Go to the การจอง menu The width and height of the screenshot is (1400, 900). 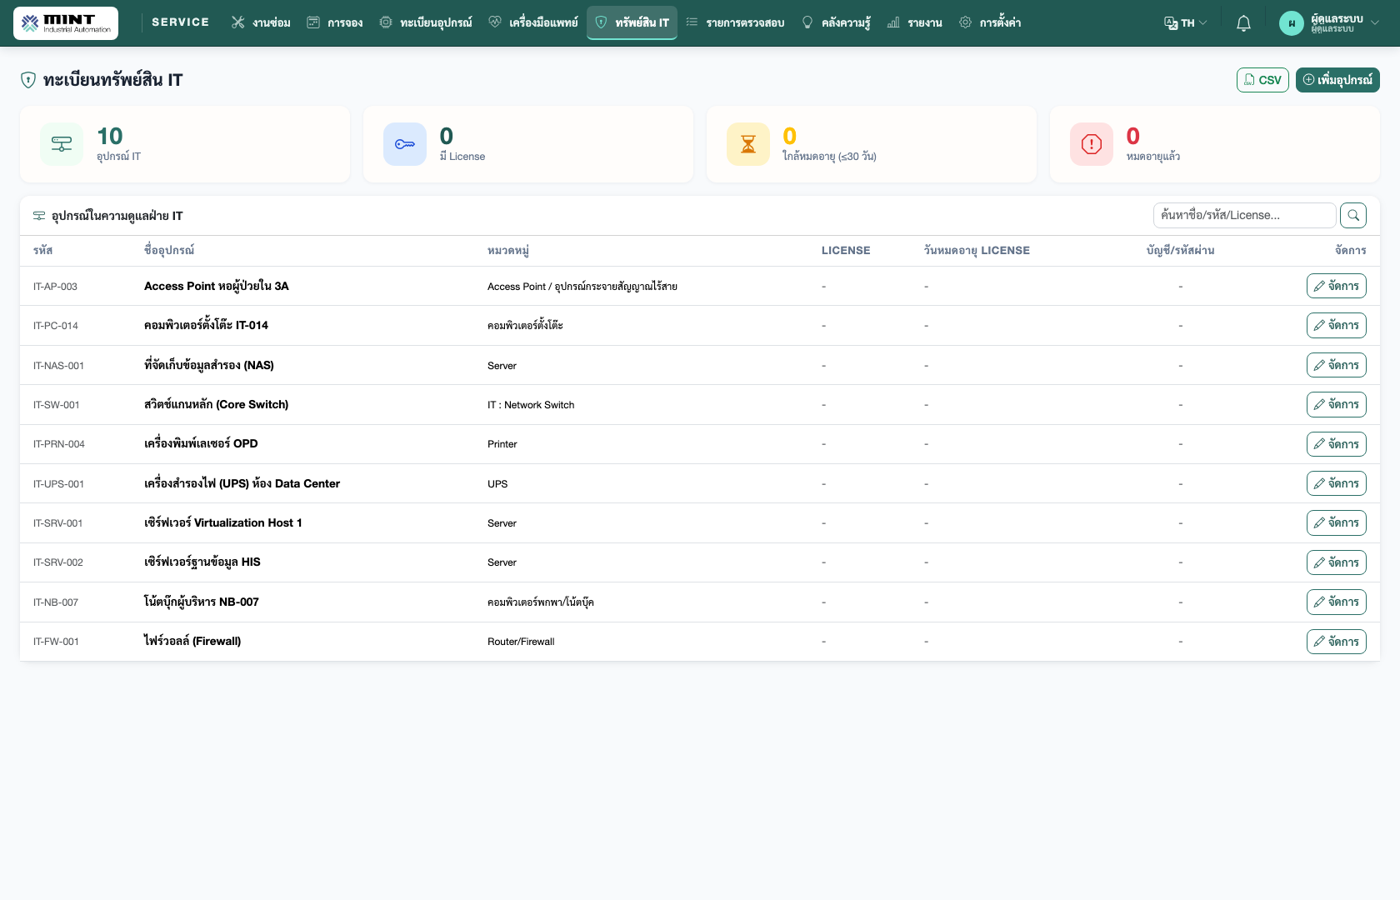coord(335,23)
